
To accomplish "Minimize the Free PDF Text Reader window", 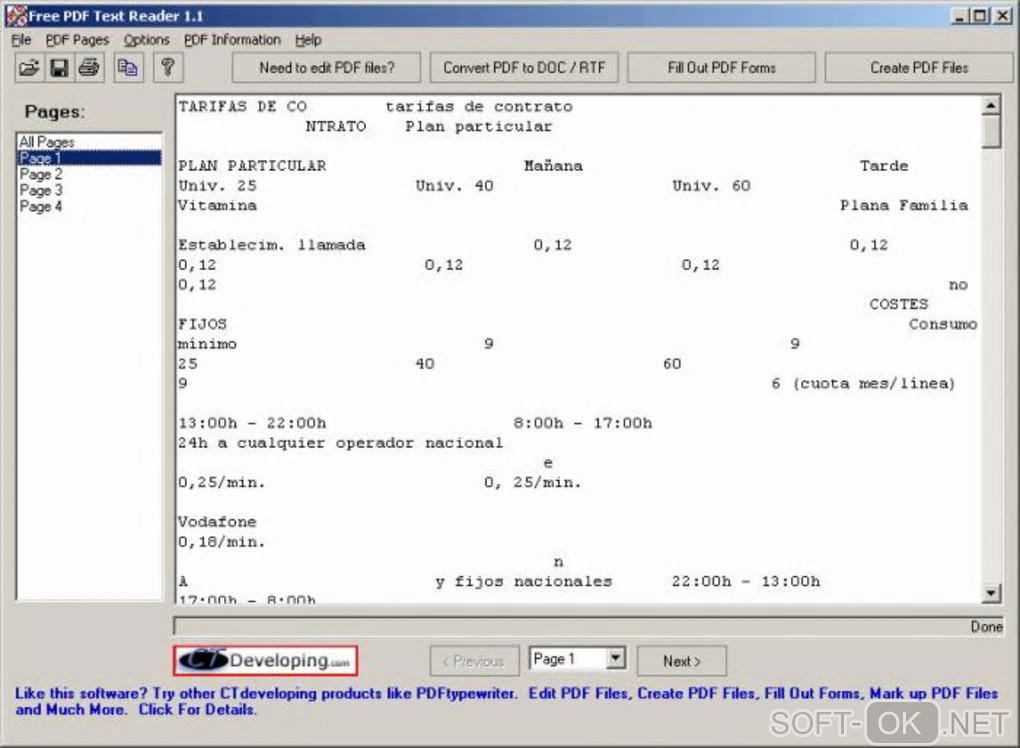I will pyautogui.click(x=960, y=16).
